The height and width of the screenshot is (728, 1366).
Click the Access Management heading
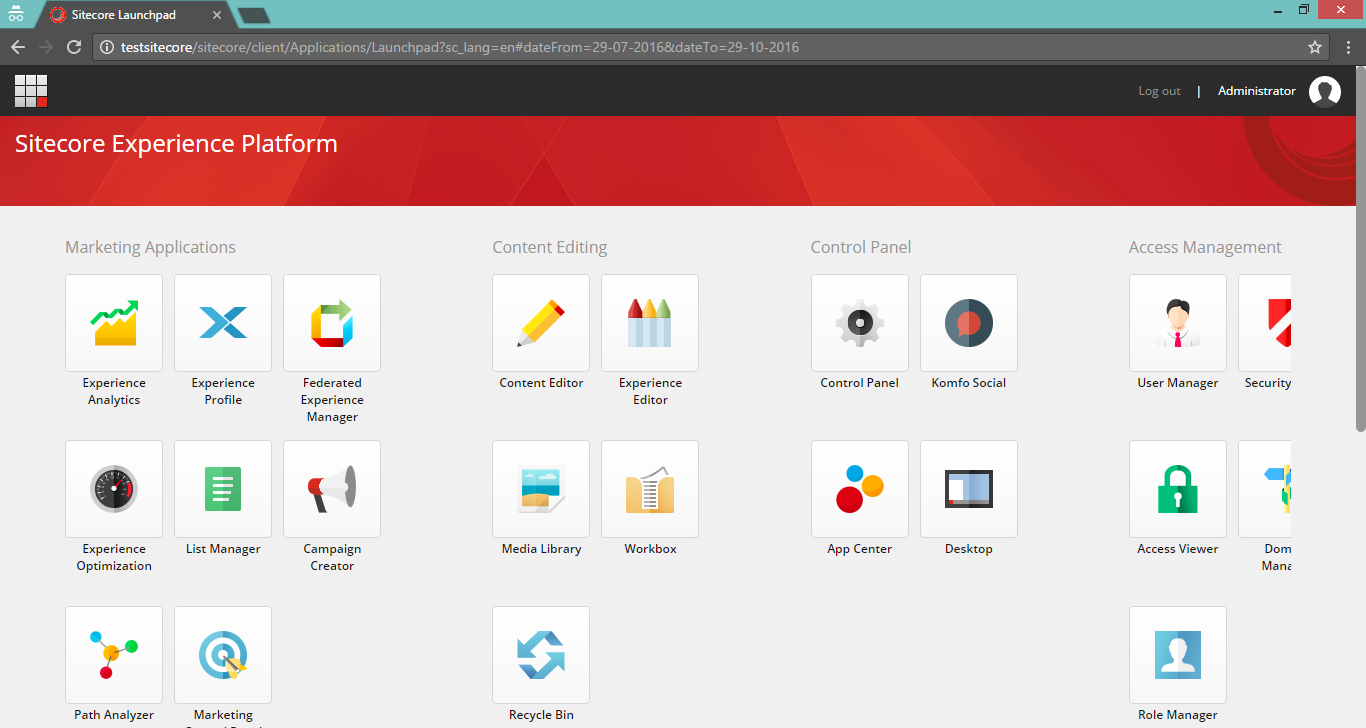point(1205,247)
